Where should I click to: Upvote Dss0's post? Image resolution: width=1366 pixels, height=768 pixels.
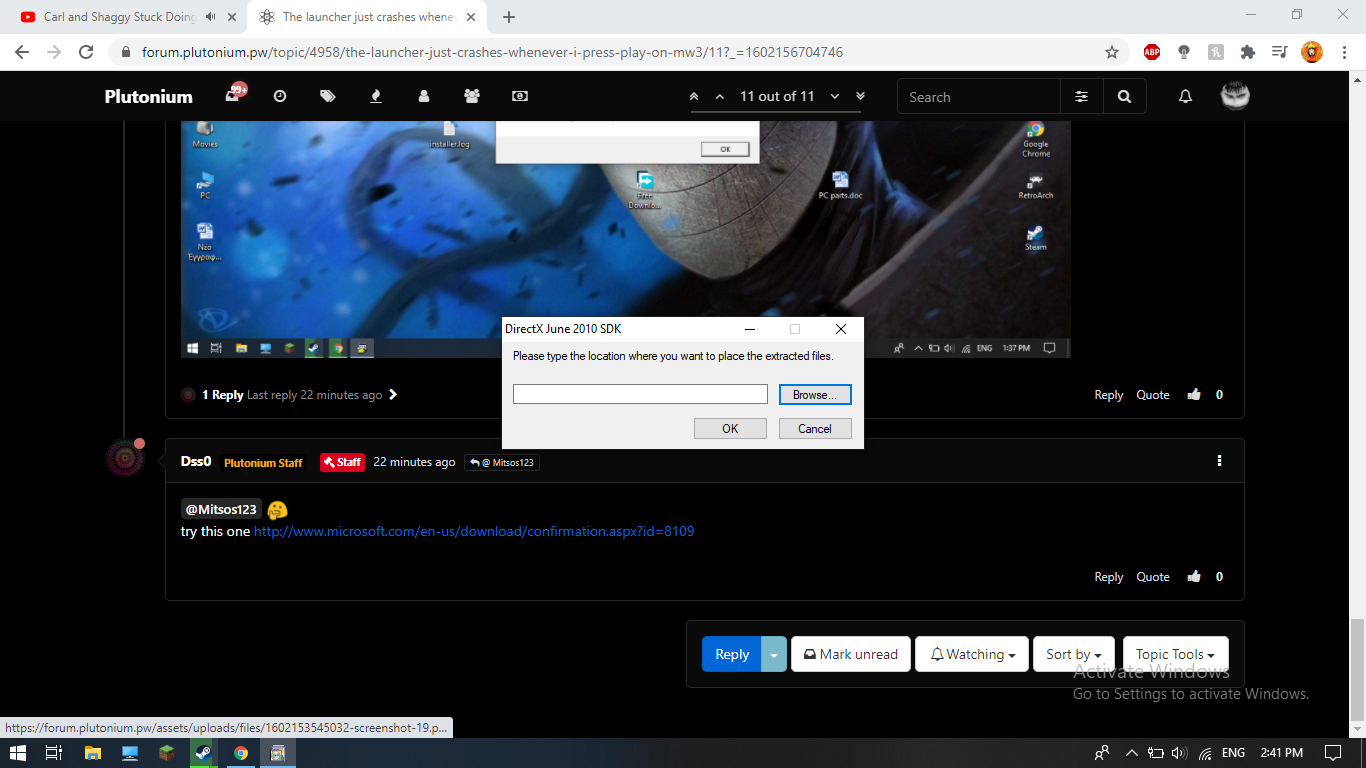(x=1194, y=577)
